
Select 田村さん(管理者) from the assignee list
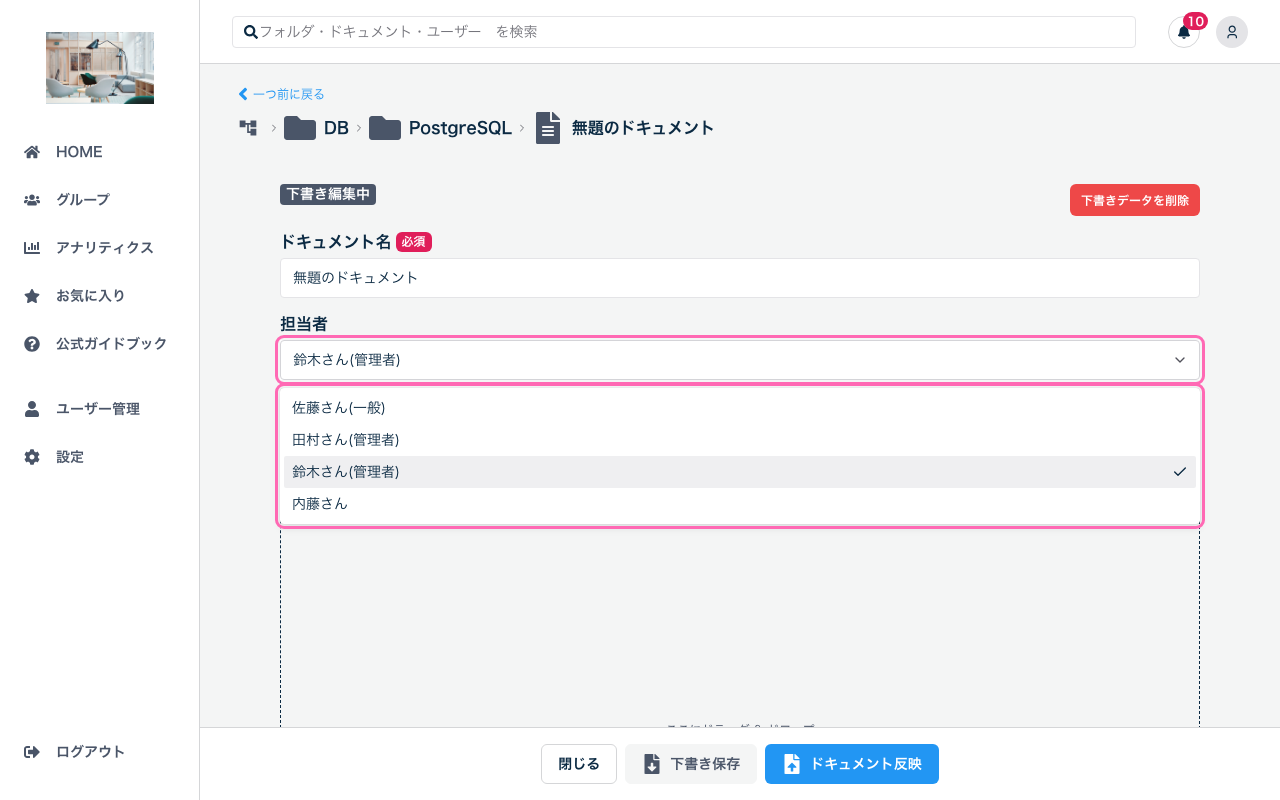pyautogui.click(x=345, y=439)
